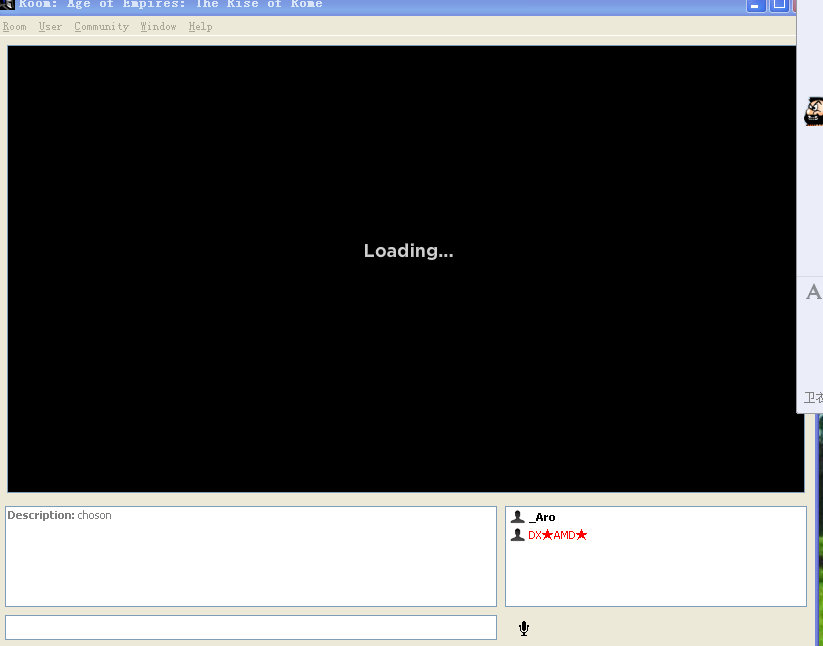Image resolution: width=823 pixels, height=646 pixels.
Task: Focus the chat message input field
Action: point(250,627)
